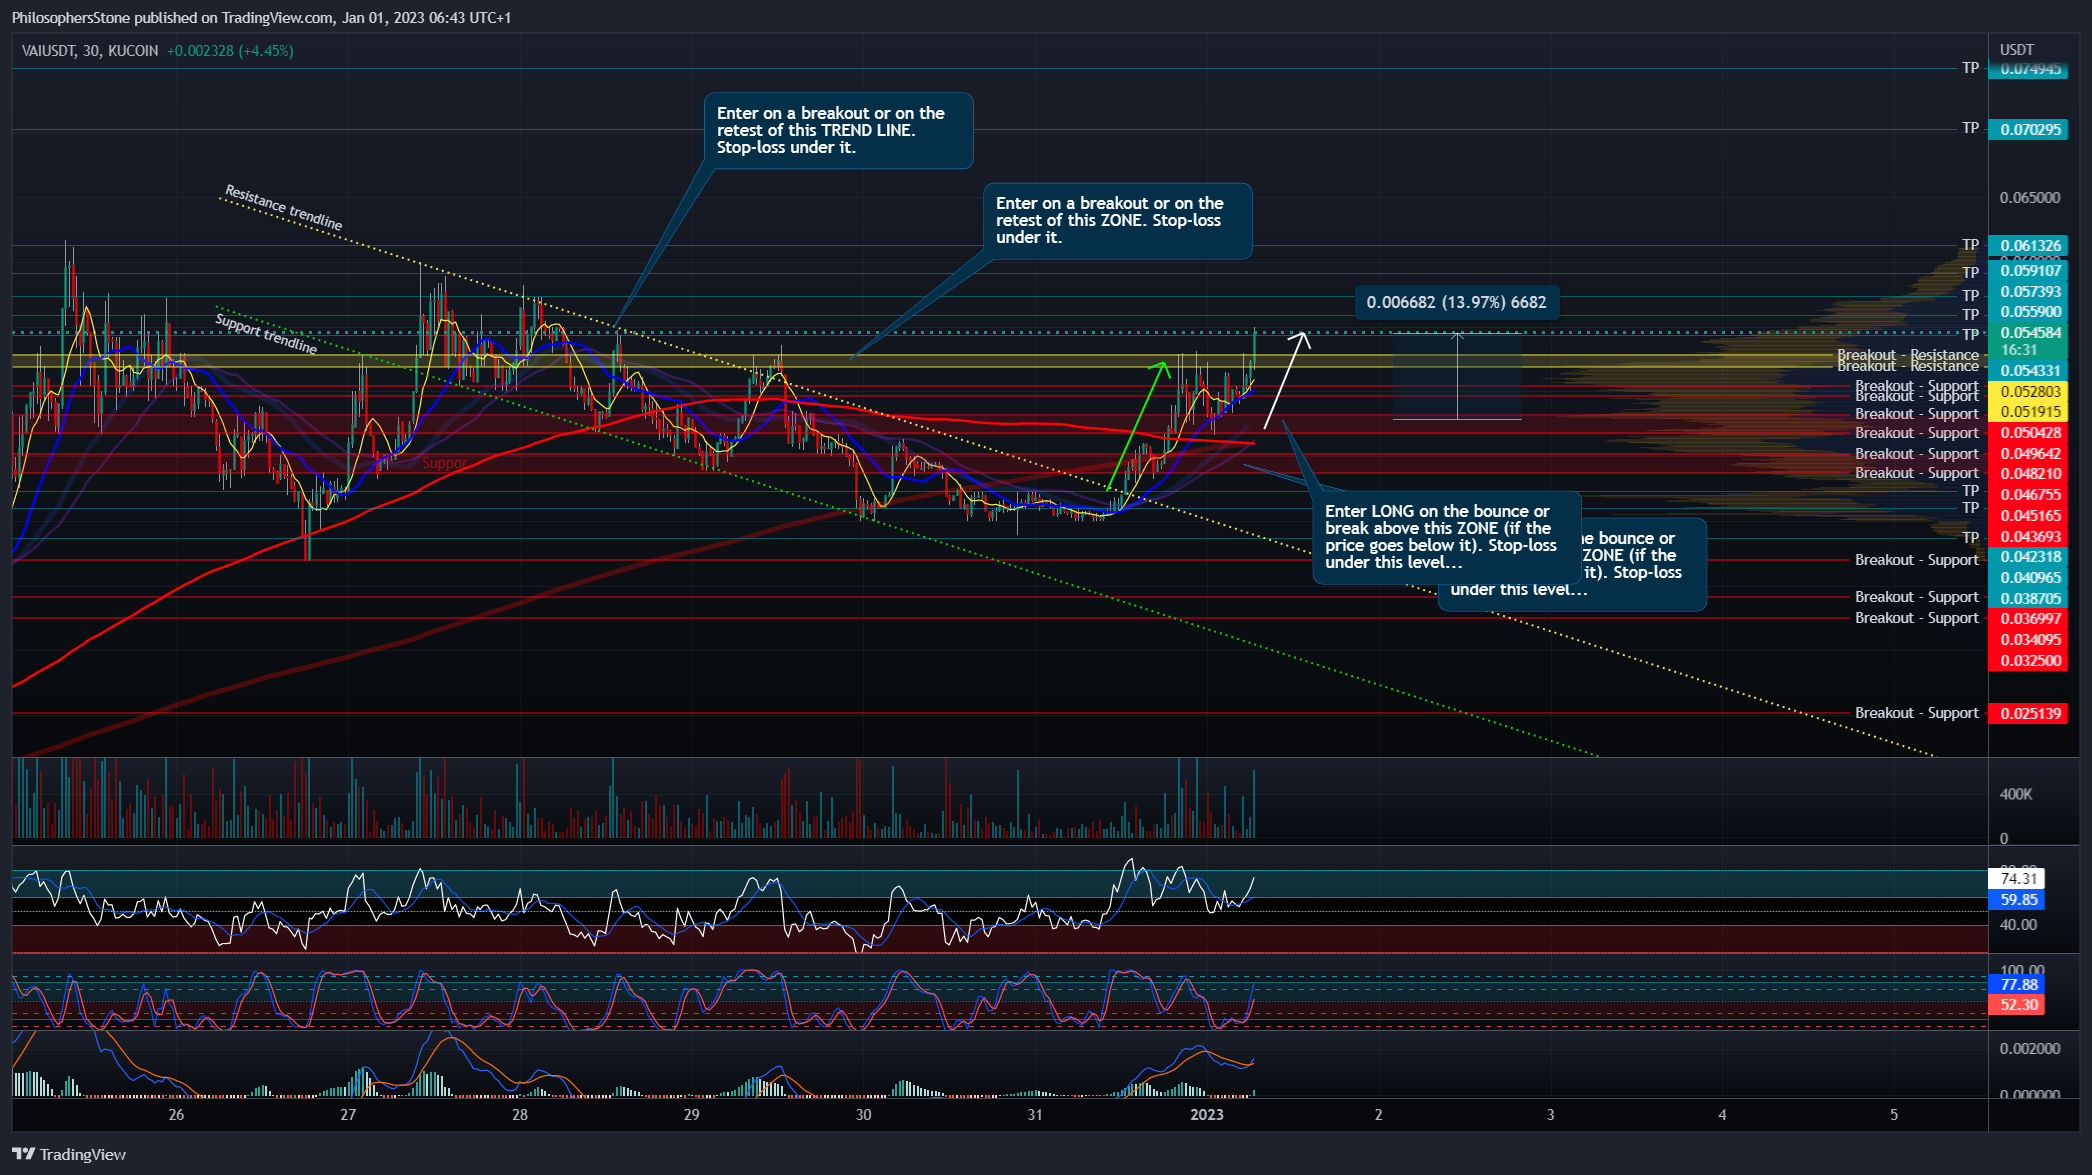The image size is (2092, 1175).
Task: Select the TREND LINE breakout callout note
Action: [838, 131]
